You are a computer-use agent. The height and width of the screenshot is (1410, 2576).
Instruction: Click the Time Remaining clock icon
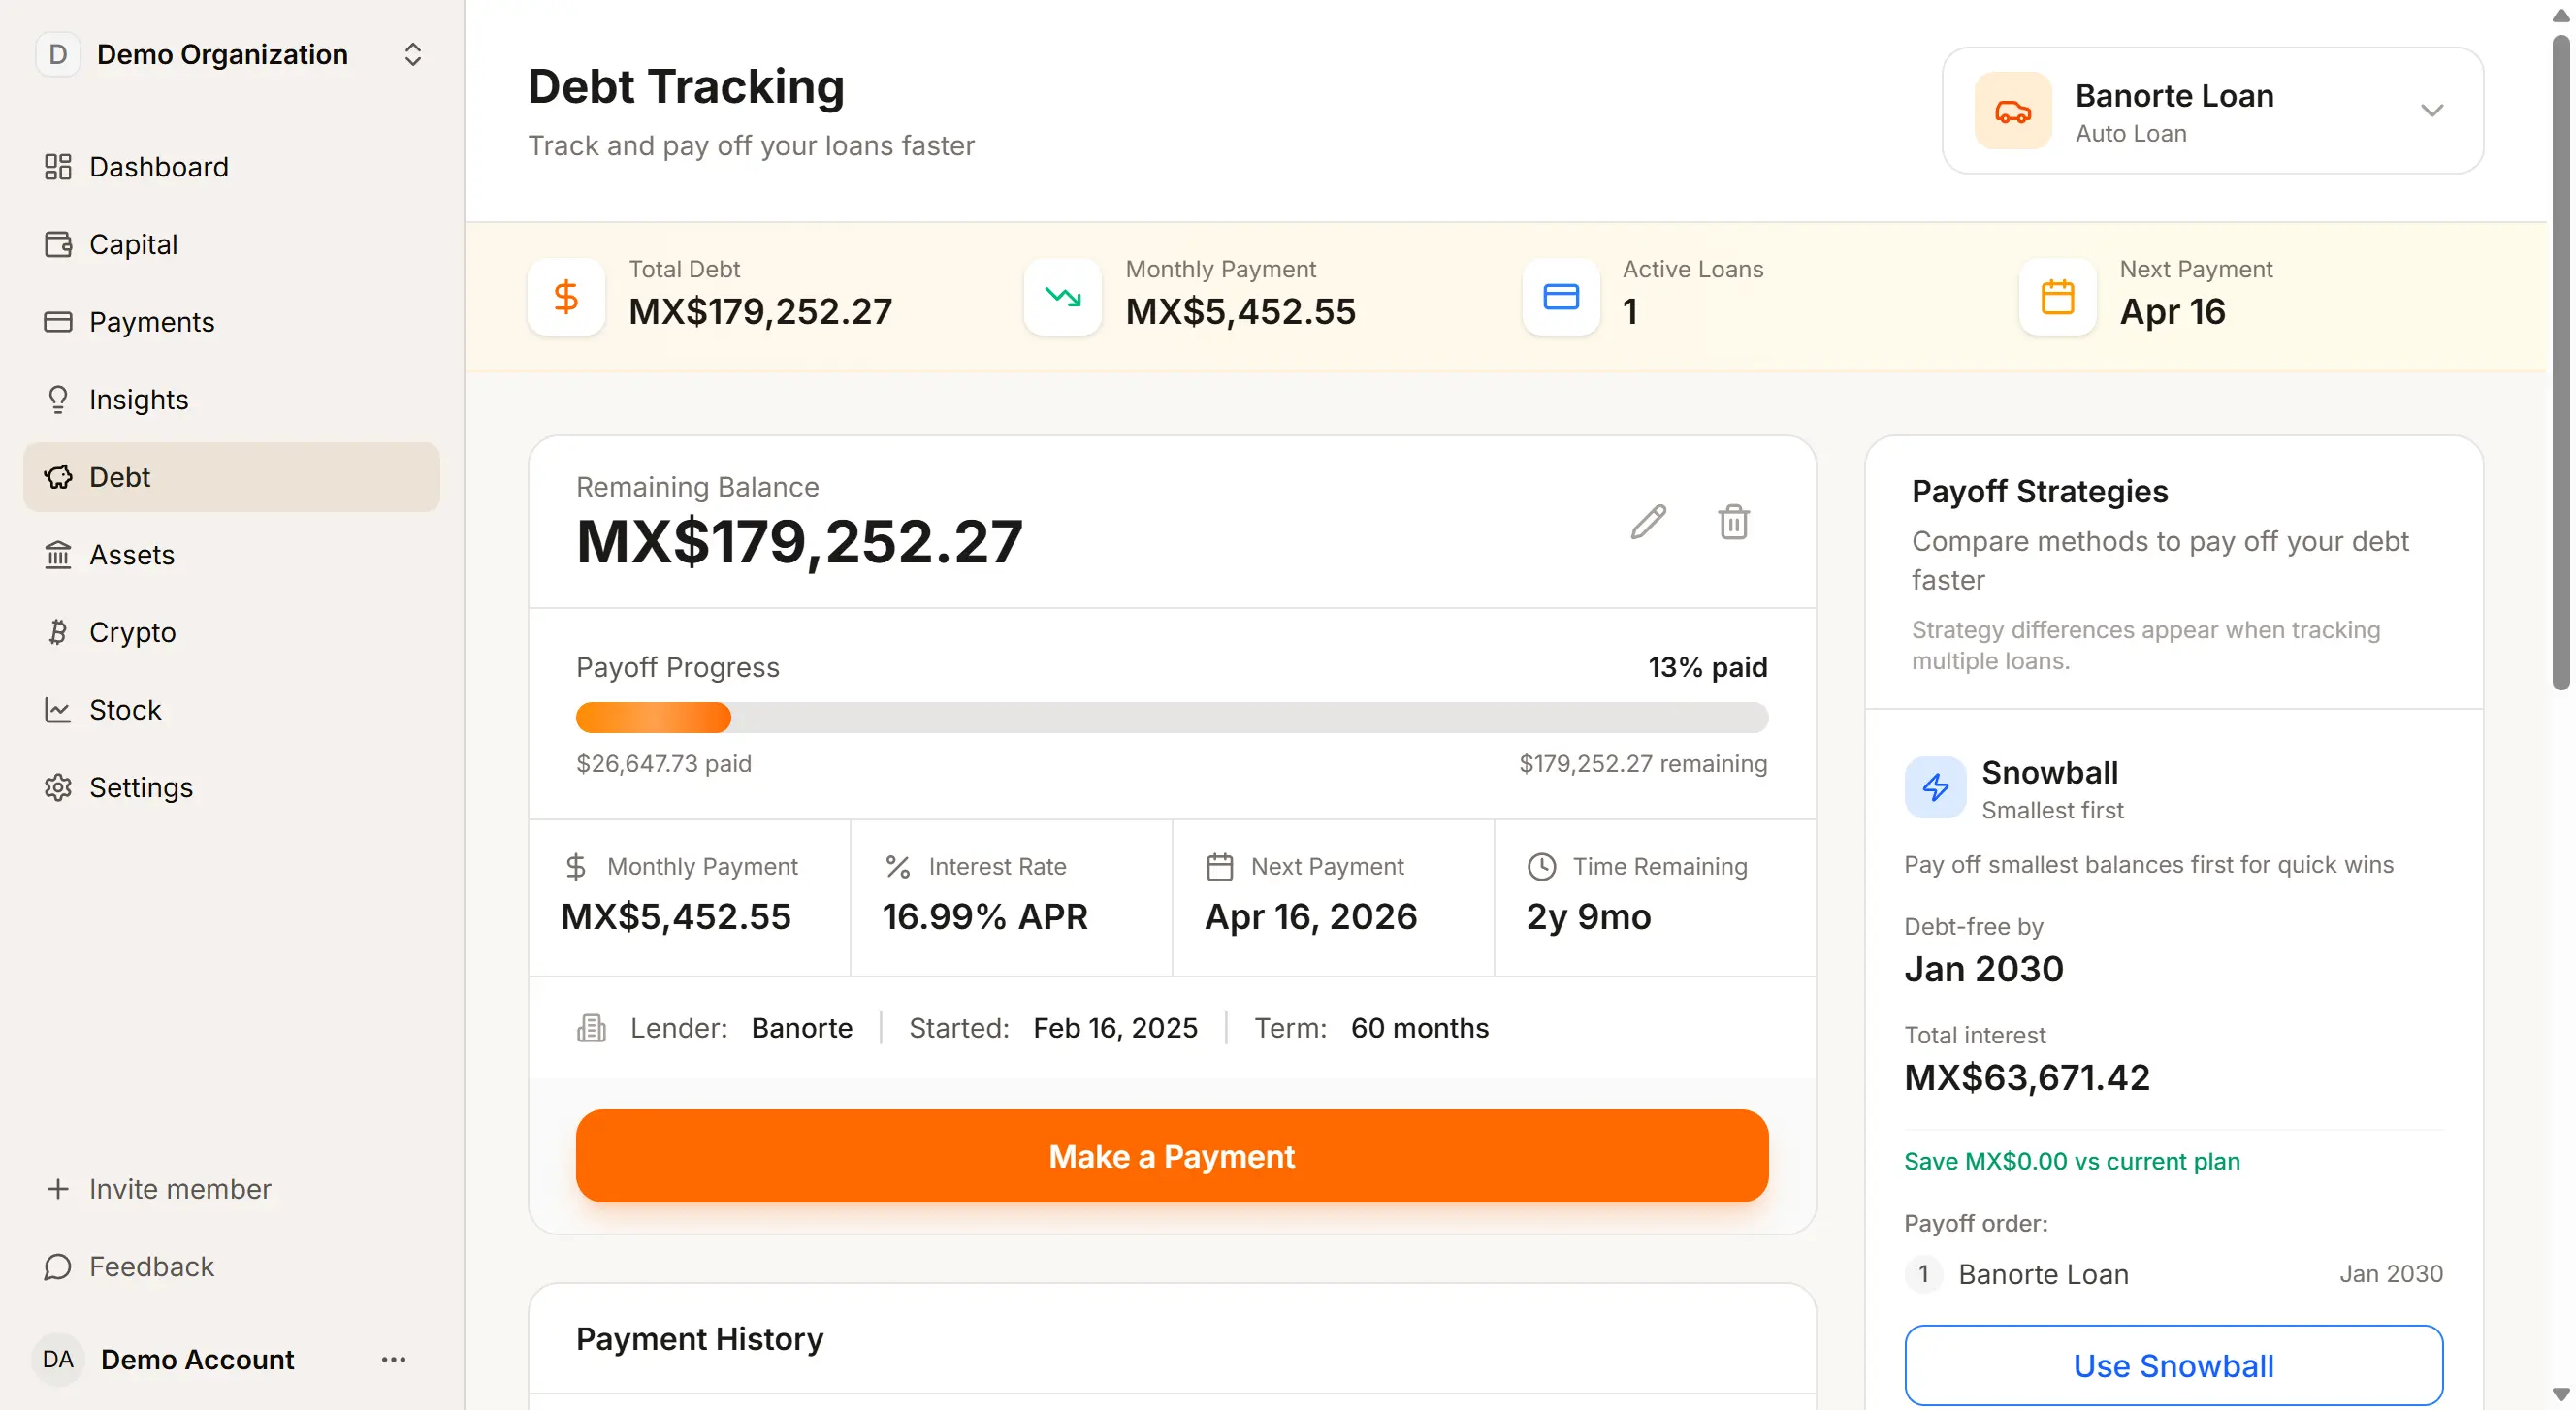(x=1542, y=867)
